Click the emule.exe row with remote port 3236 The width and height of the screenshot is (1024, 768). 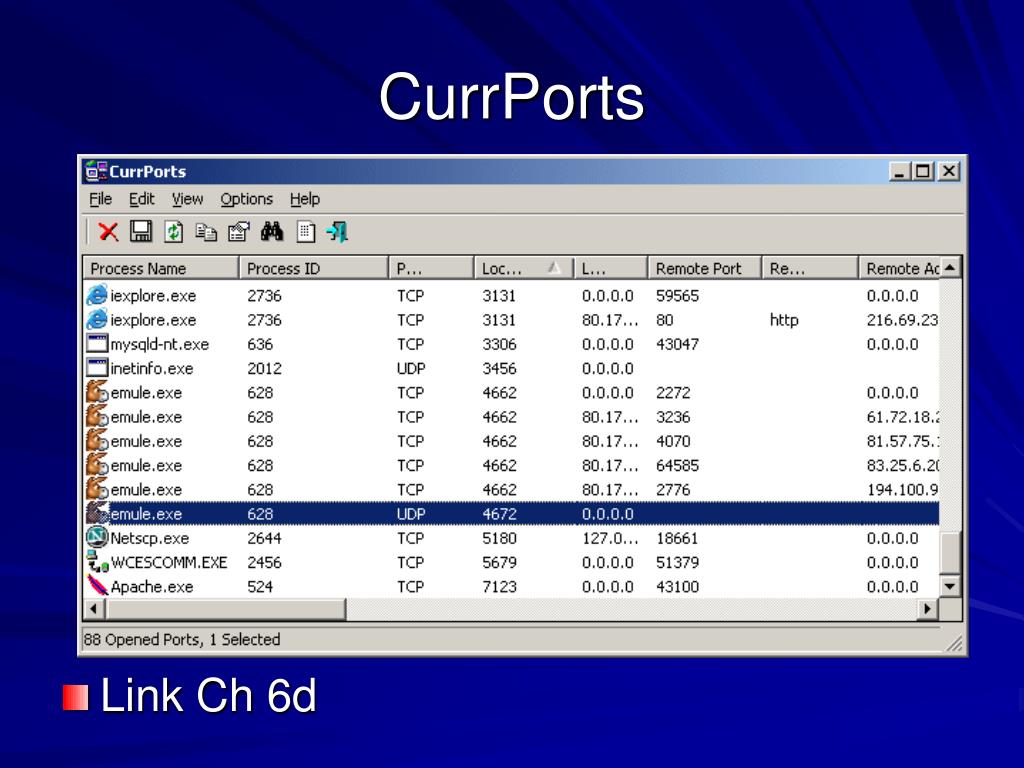(511, 417)
